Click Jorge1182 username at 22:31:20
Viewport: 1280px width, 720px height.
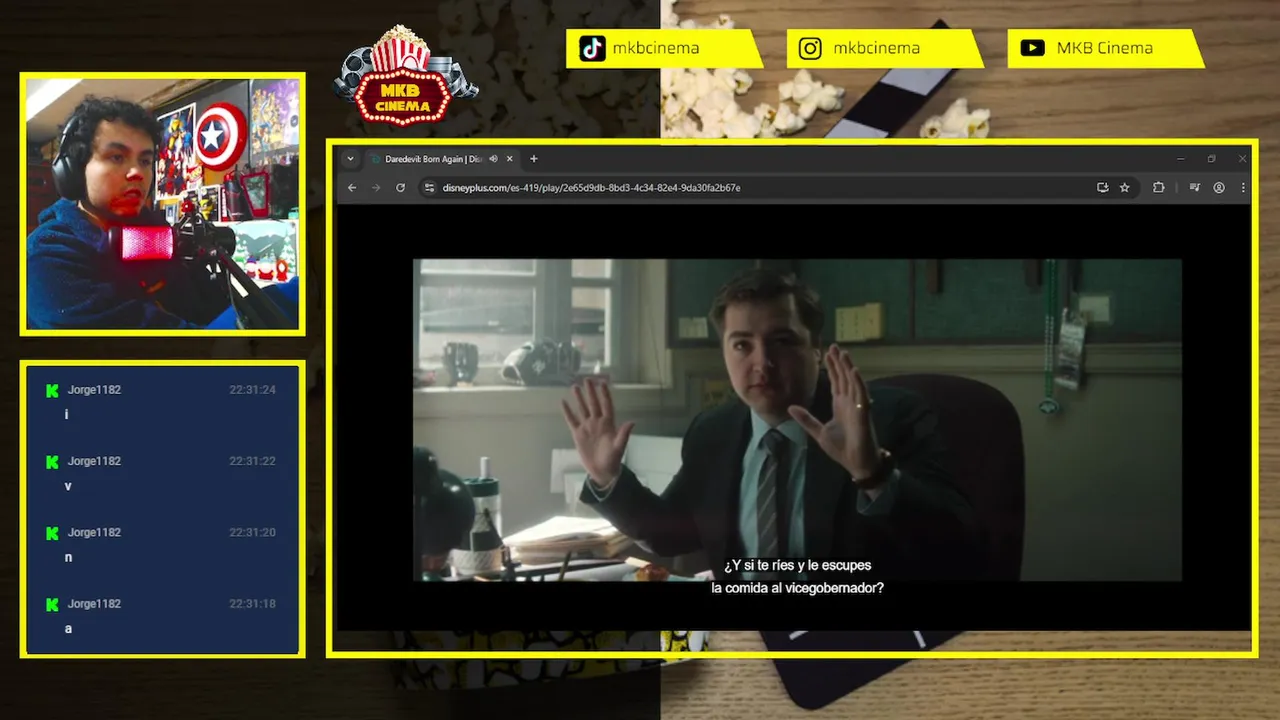(94, 533)
